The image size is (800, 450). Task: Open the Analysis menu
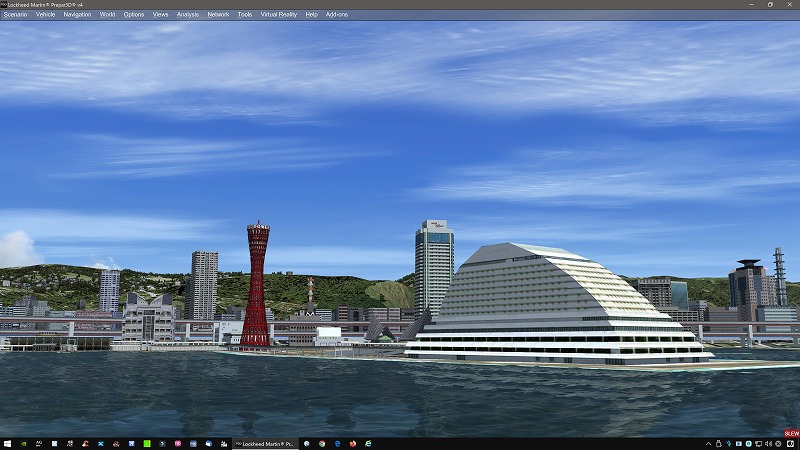tap(188, 15)
